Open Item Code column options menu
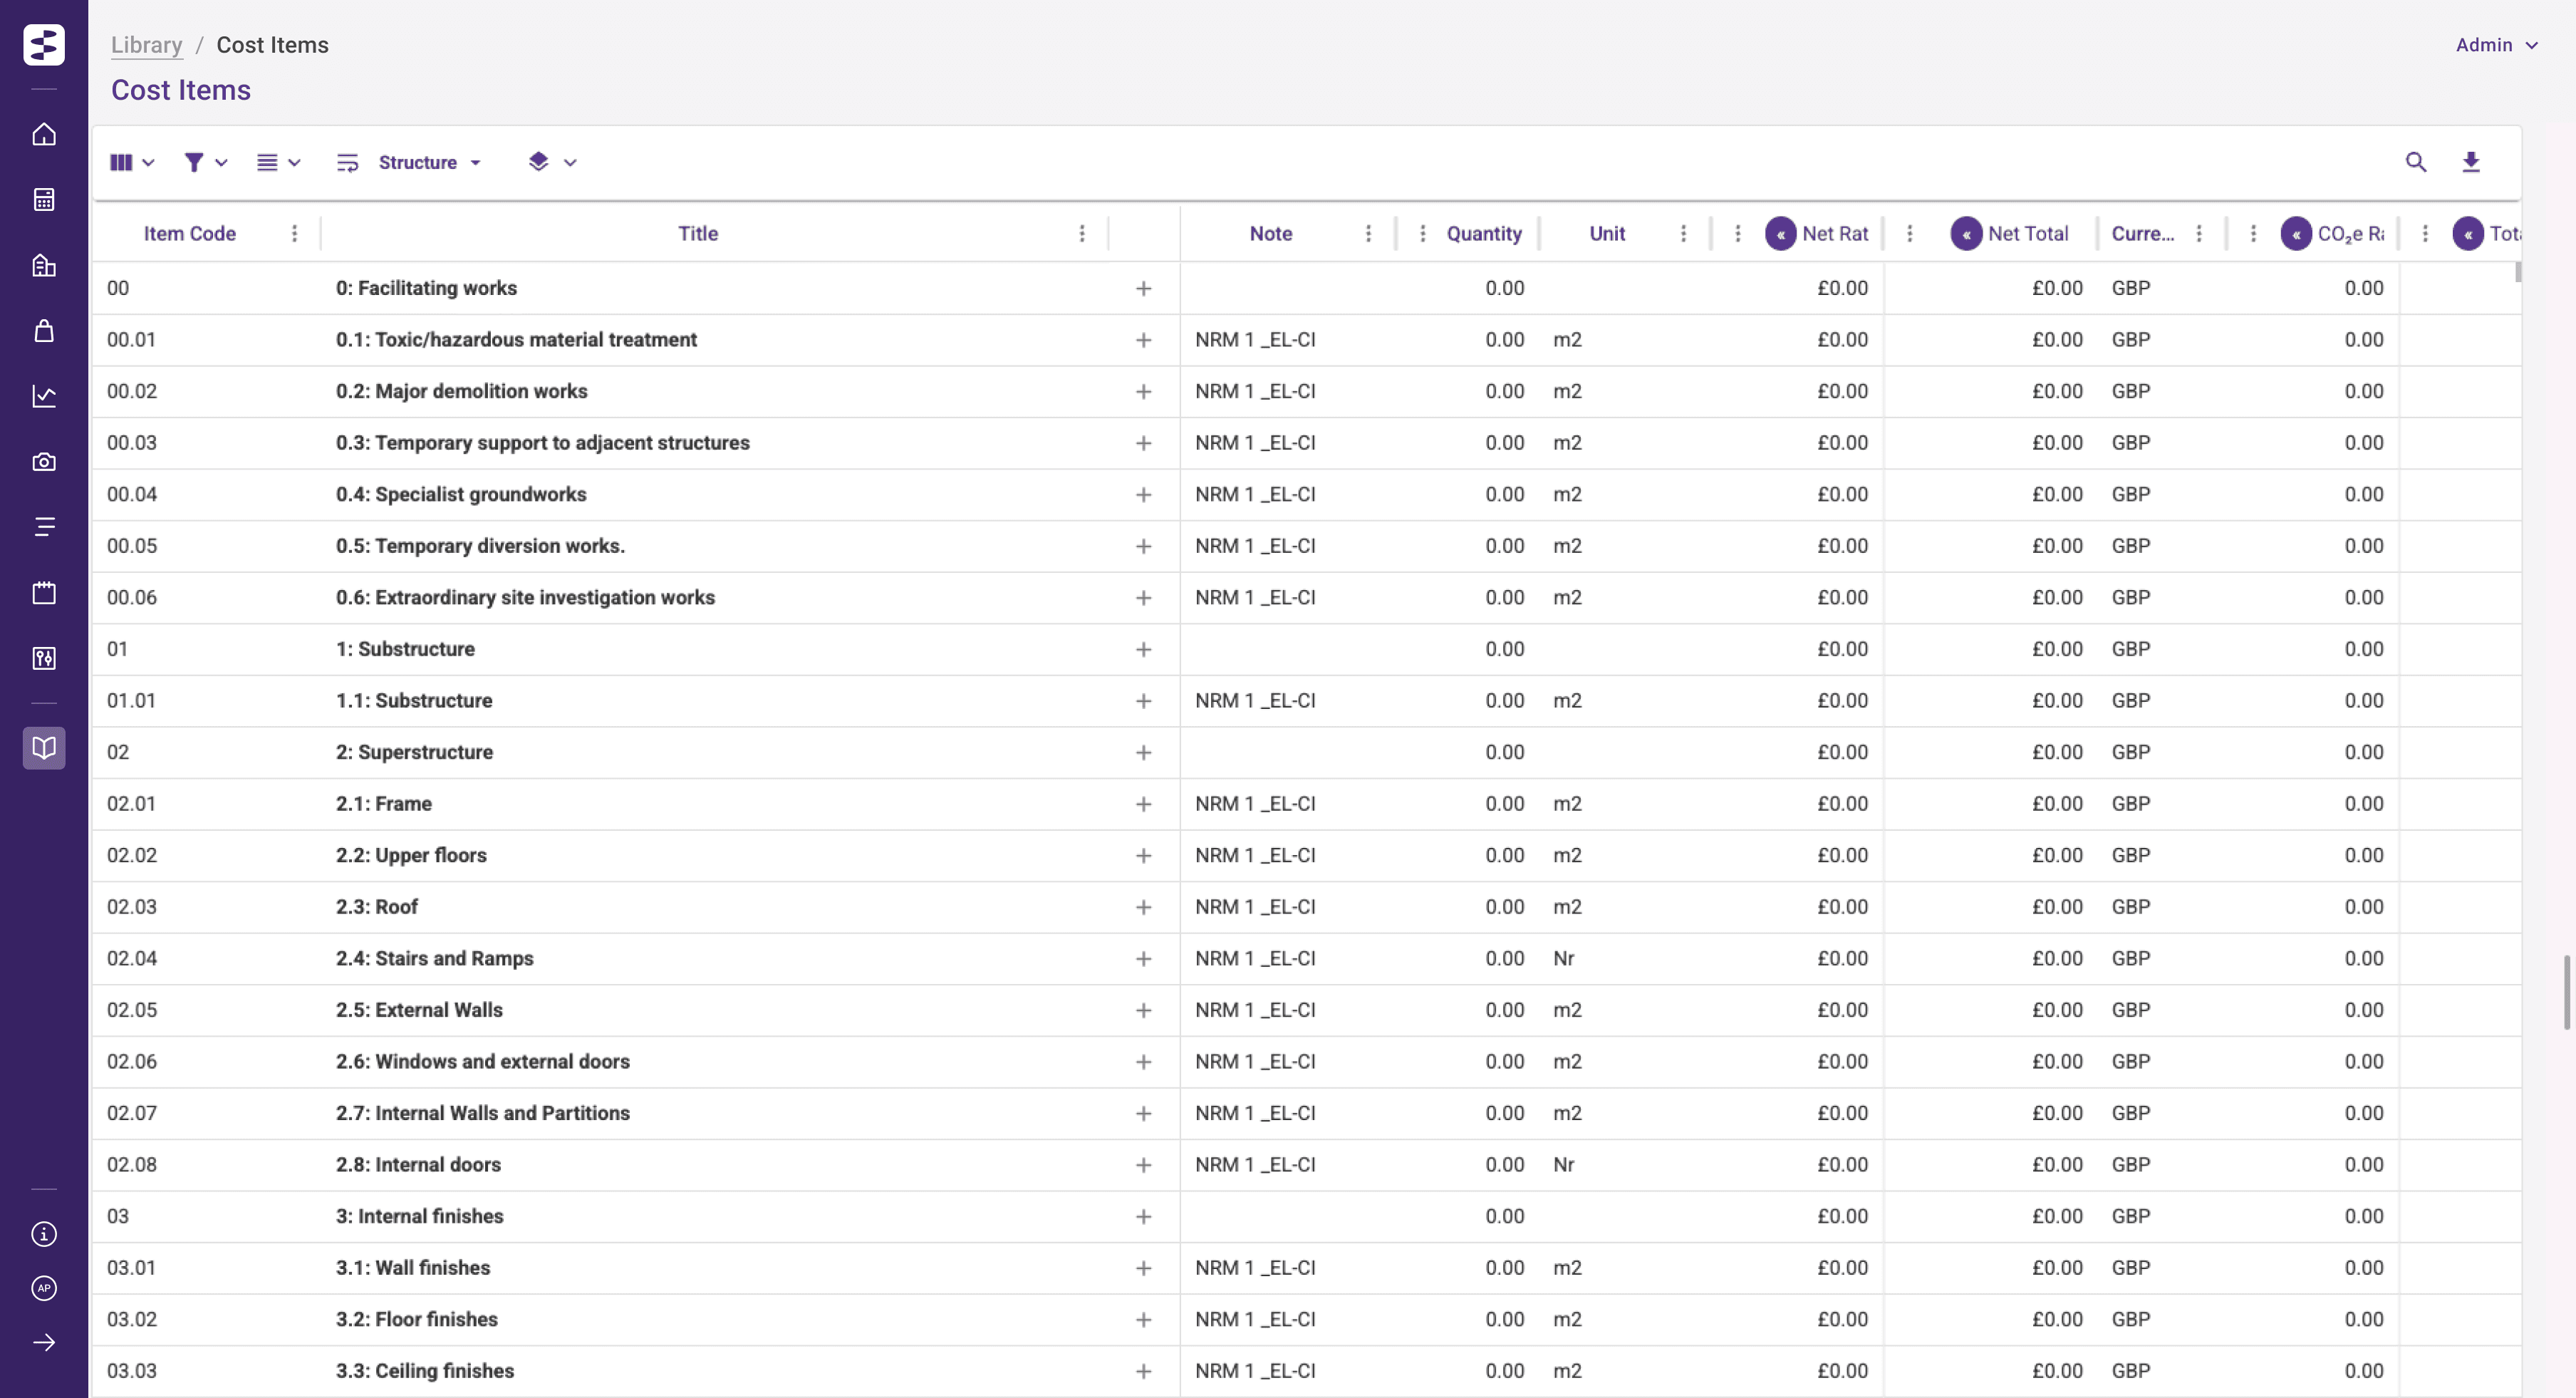 click(x=294, y=234)
